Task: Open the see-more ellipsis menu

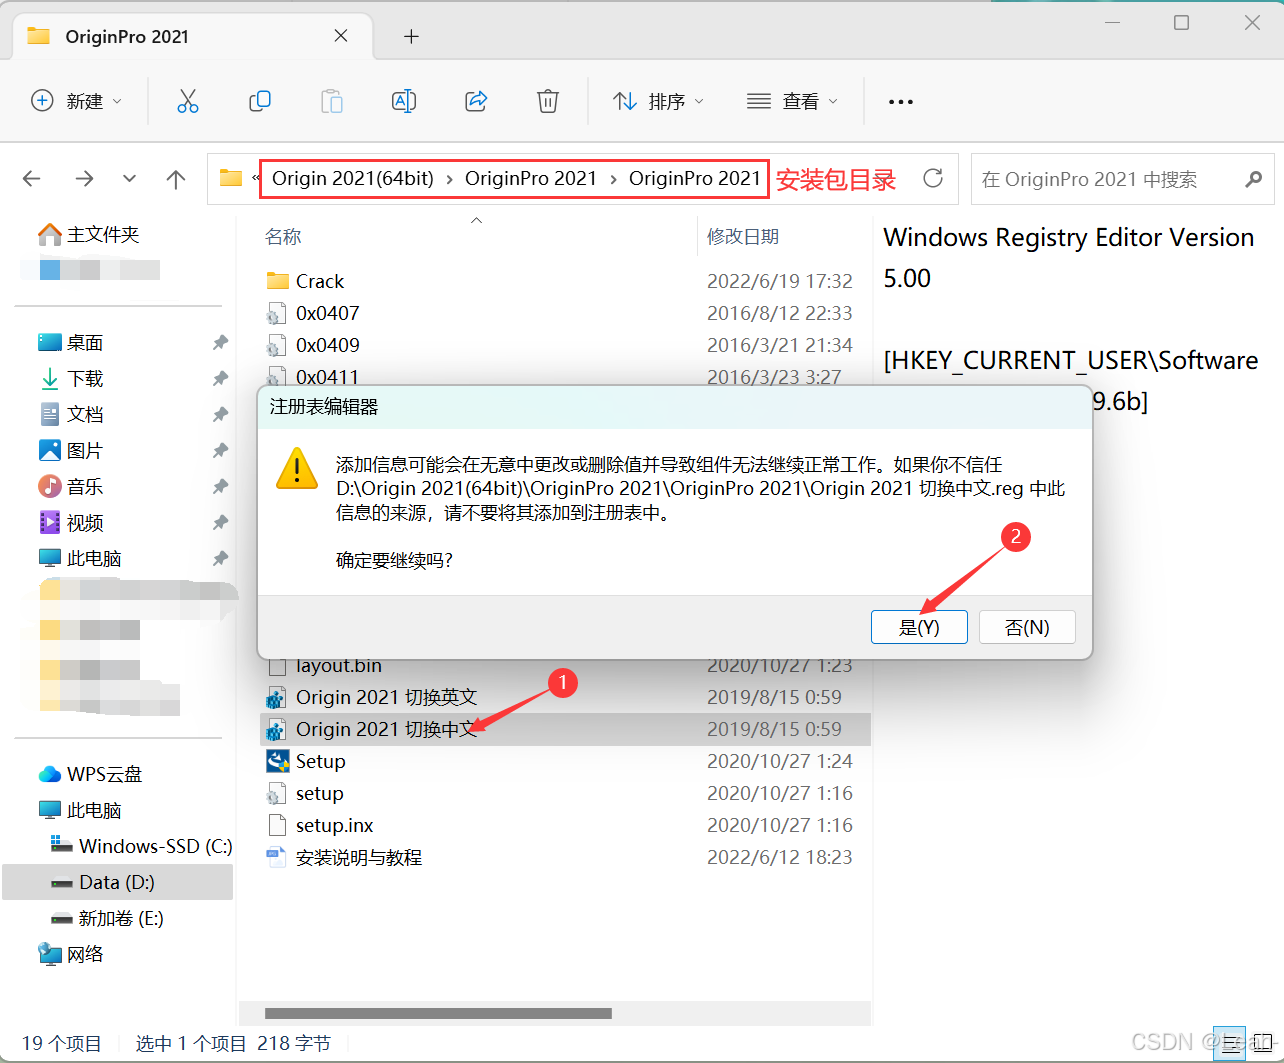Action: pos(900,100)
